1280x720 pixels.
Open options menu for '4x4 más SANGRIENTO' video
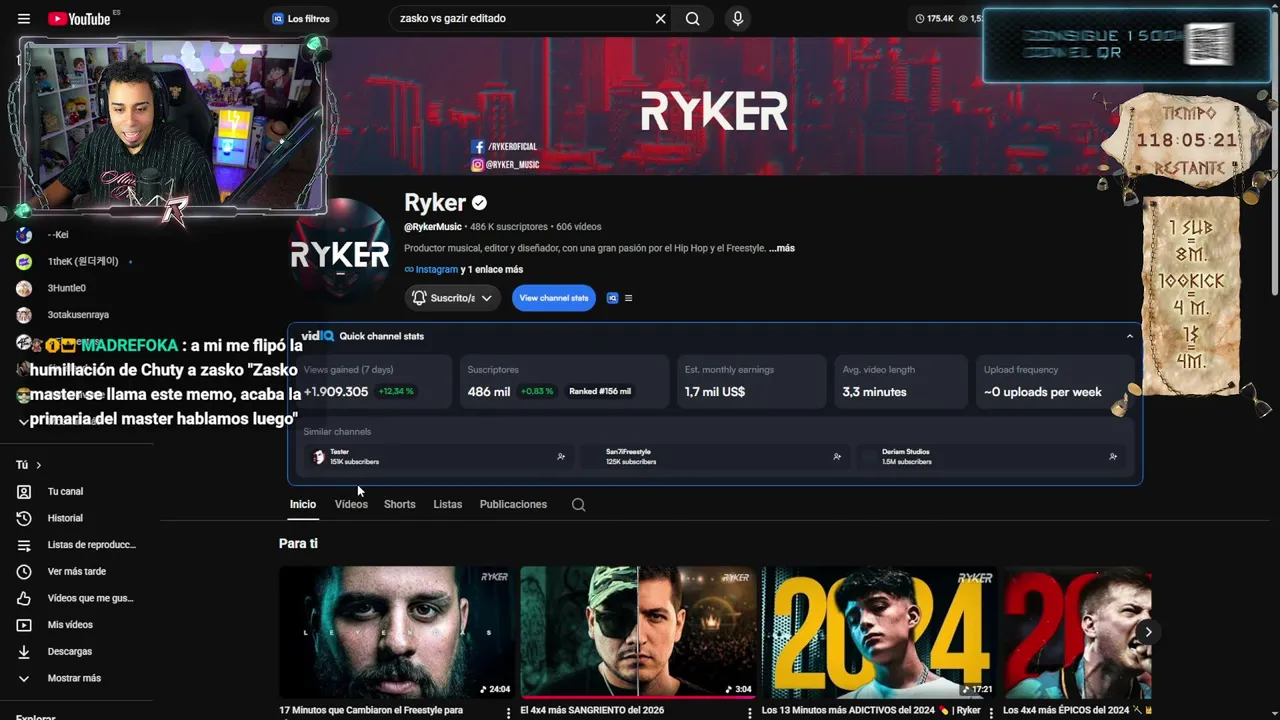click(x=750, y=712)
